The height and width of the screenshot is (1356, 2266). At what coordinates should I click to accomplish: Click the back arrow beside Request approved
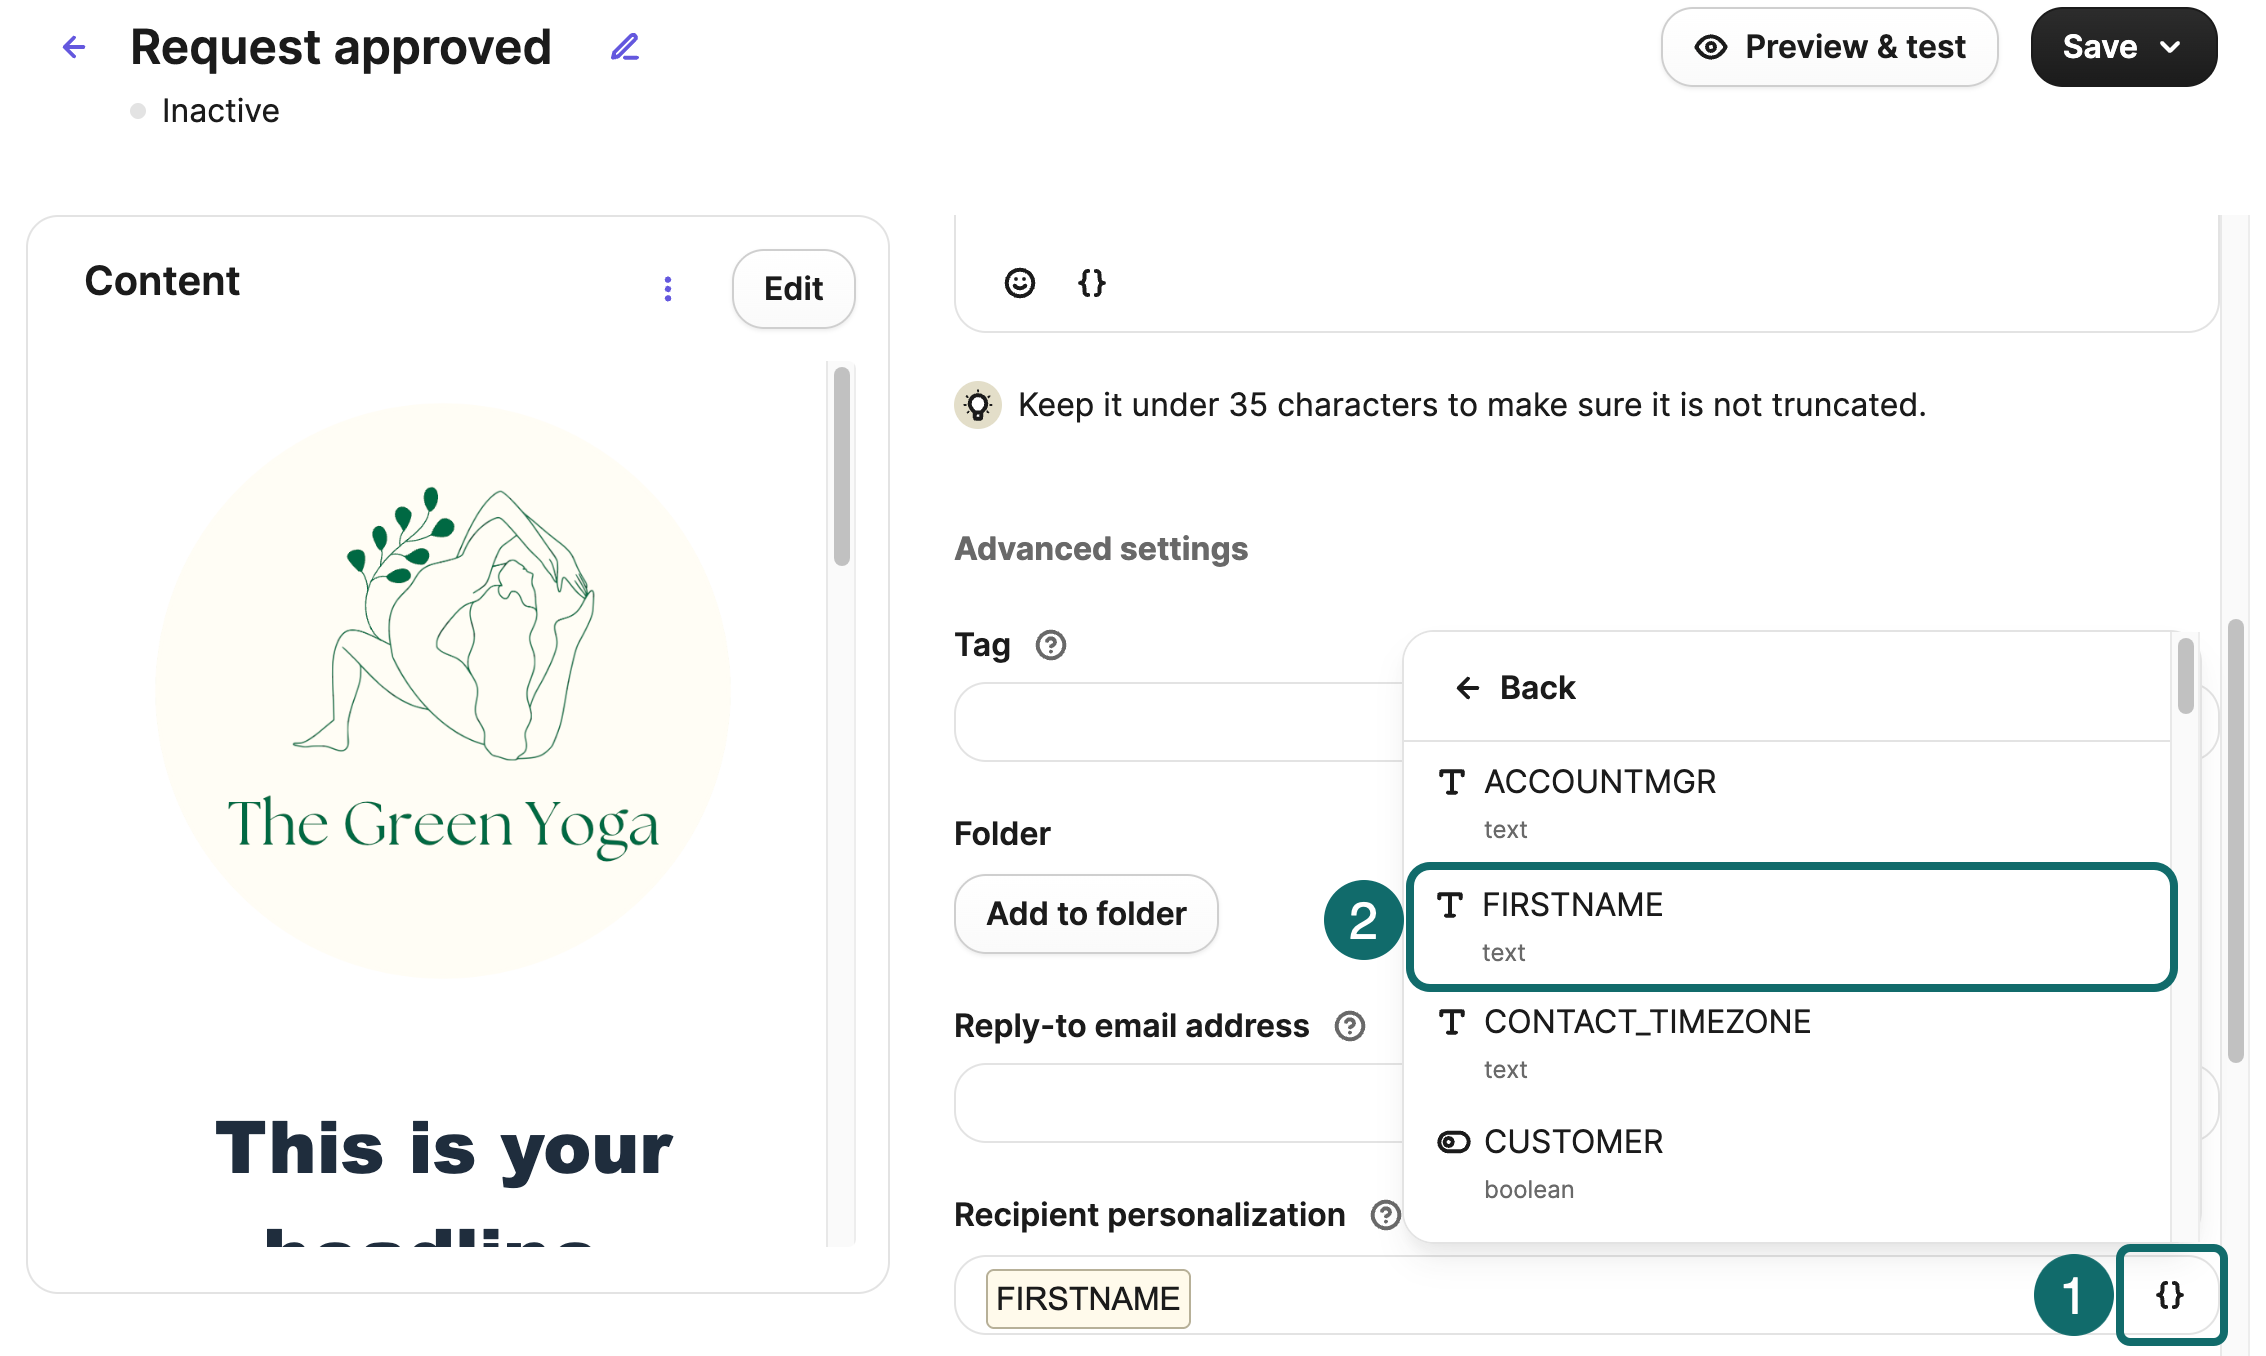coord(74,47)
